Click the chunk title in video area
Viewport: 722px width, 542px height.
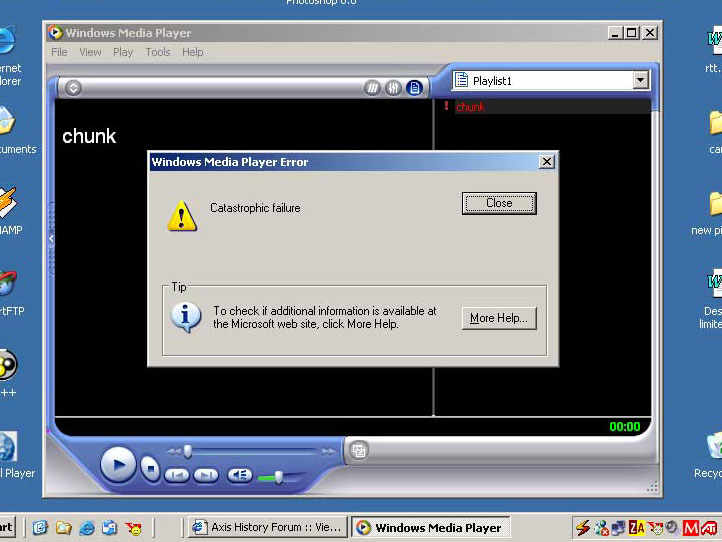(89, 136)
